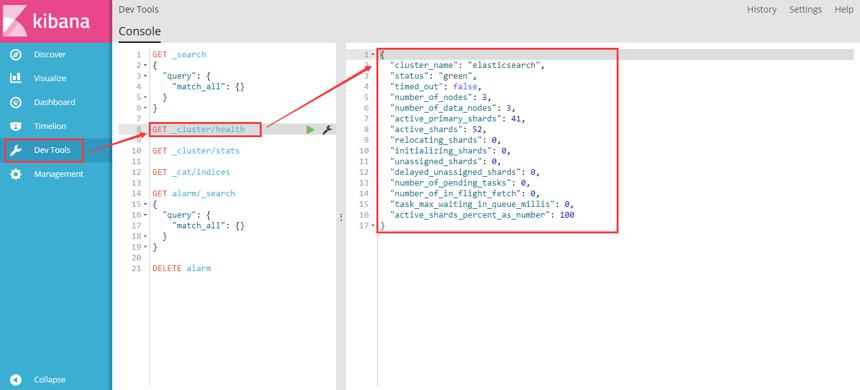Place cursor on DELETE alarm line
Viewport: 860px width, 390px height.
point(182,268)
